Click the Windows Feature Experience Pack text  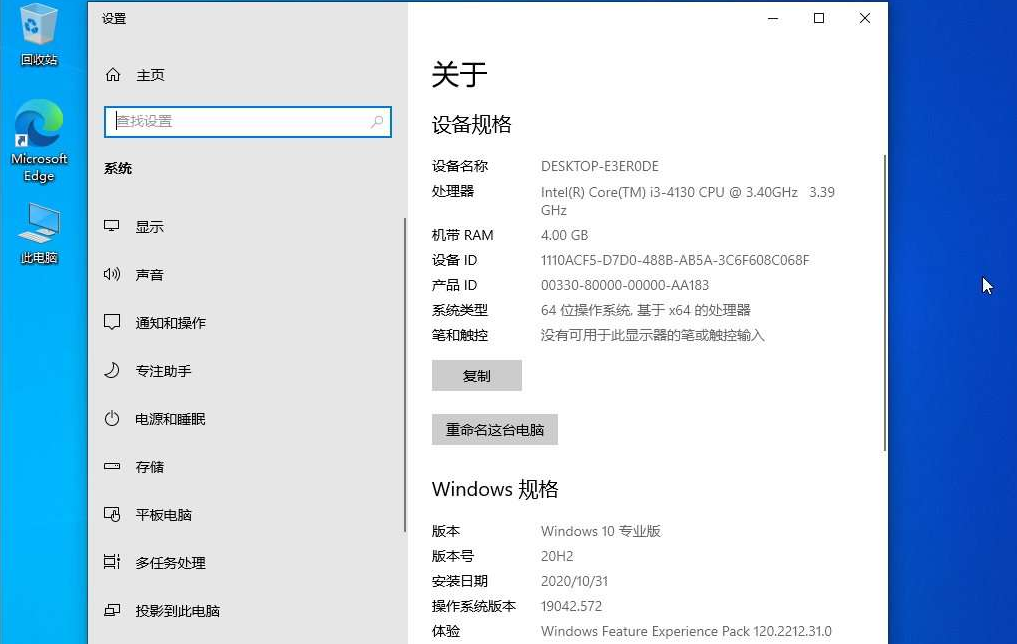coord(686,631)
